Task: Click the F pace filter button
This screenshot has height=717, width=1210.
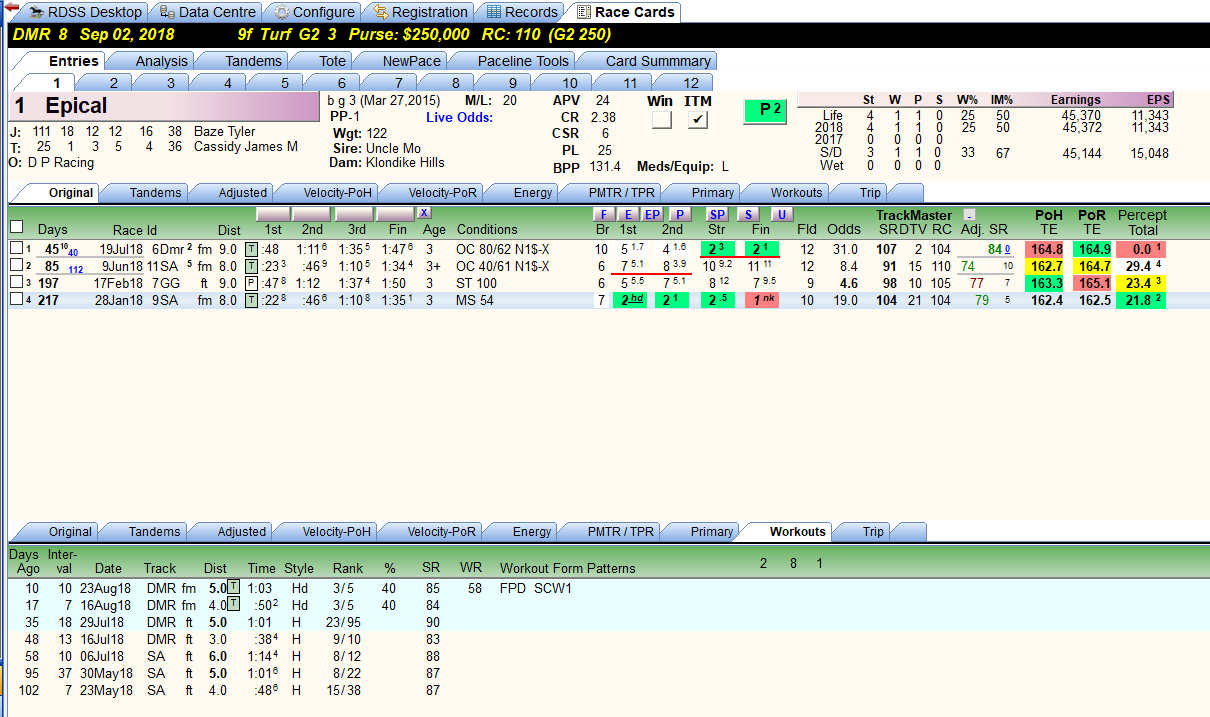Action: [x=603, y=214]
